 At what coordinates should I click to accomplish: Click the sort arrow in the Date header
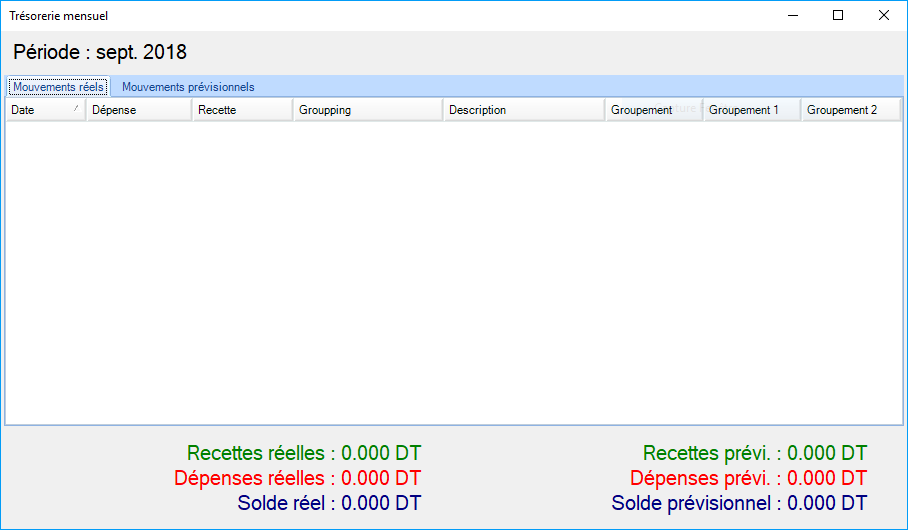pos(76,107)
